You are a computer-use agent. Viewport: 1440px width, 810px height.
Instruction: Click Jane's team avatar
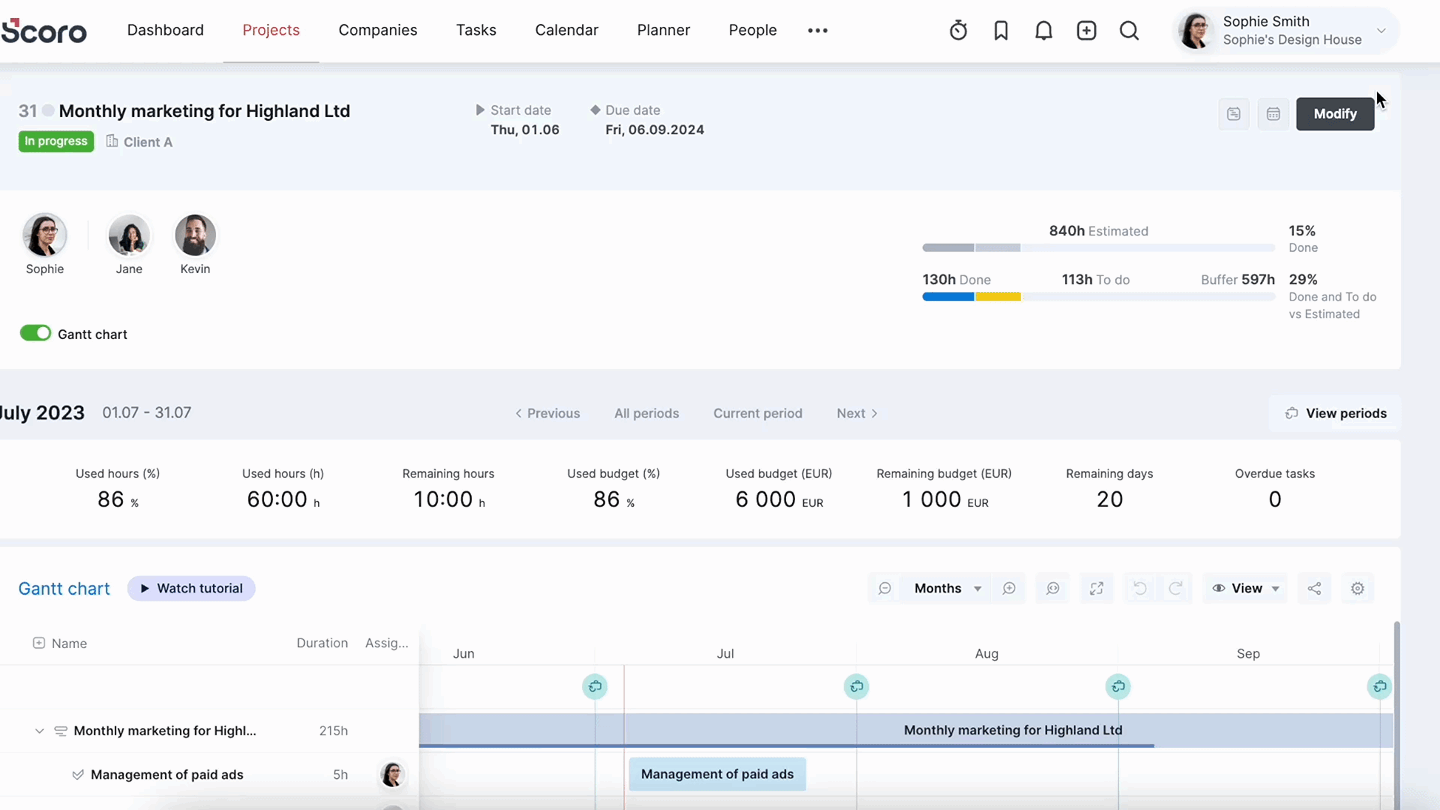tap(129, 236)
